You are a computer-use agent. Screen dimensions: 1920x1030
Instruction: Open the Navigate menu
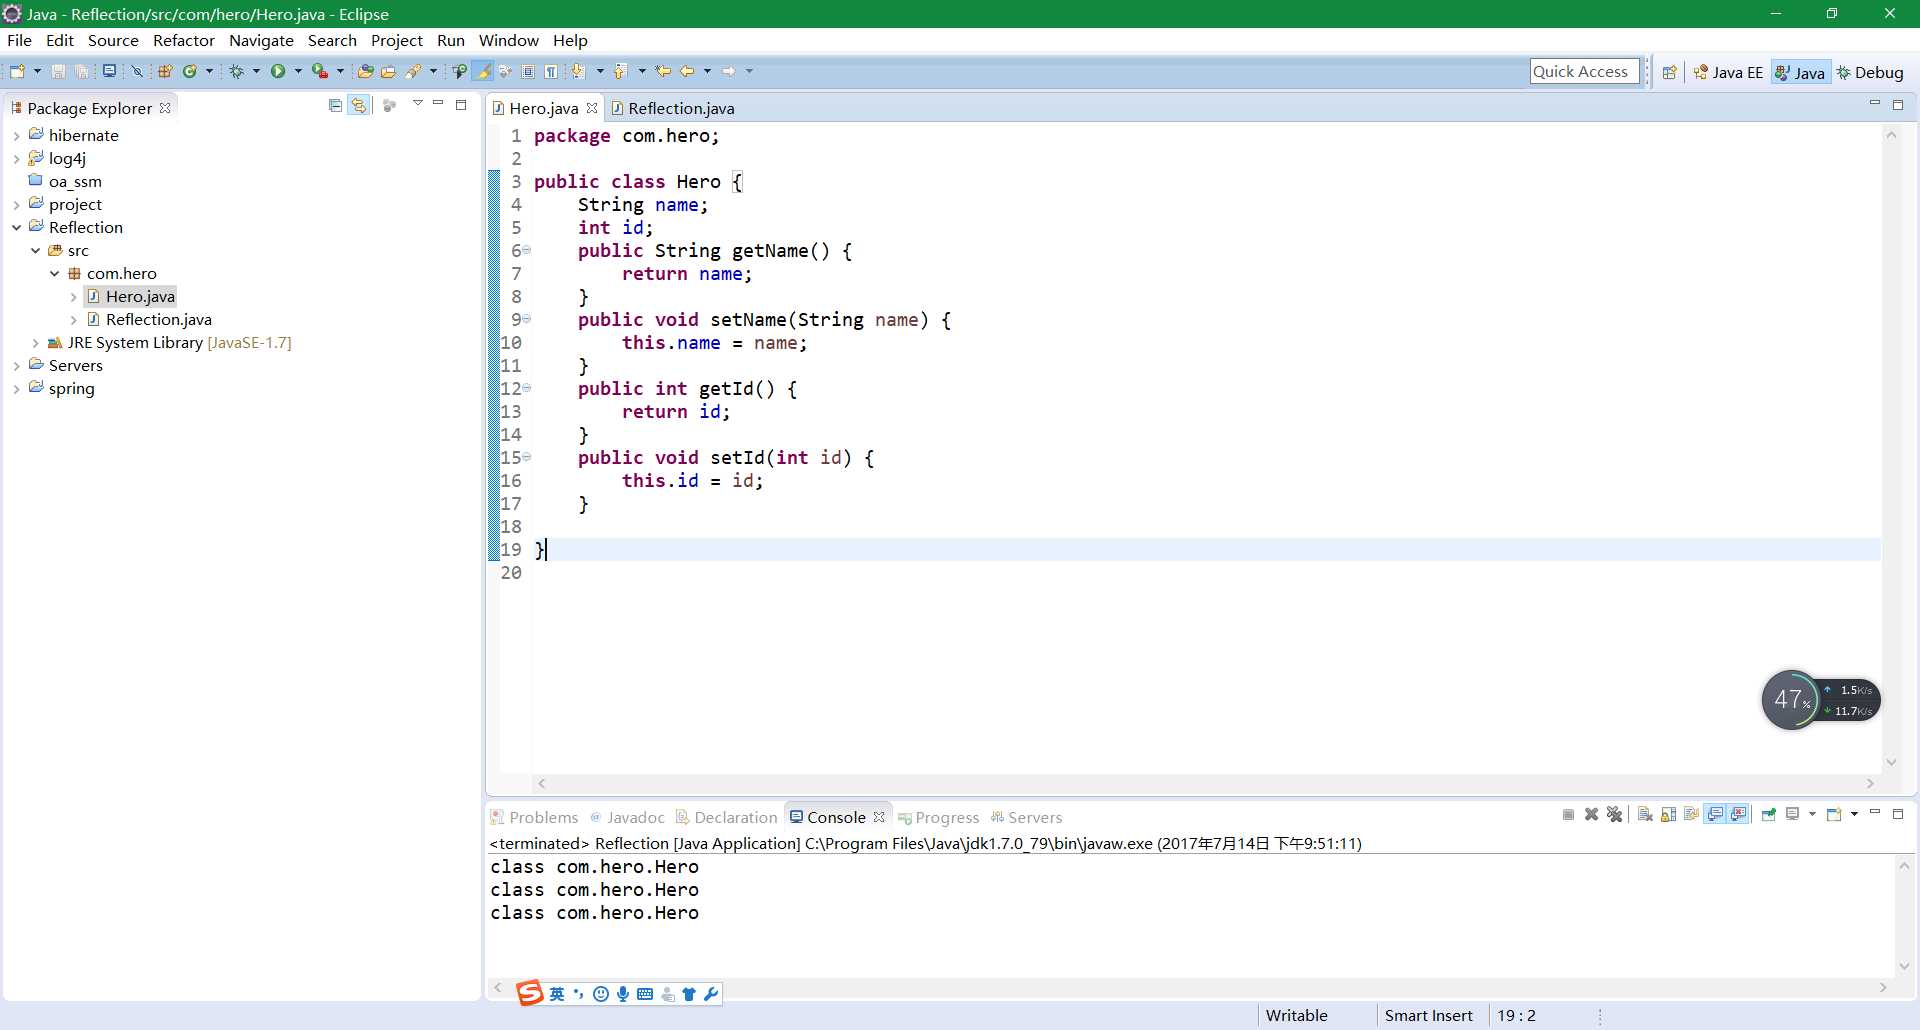coord(261,40)
